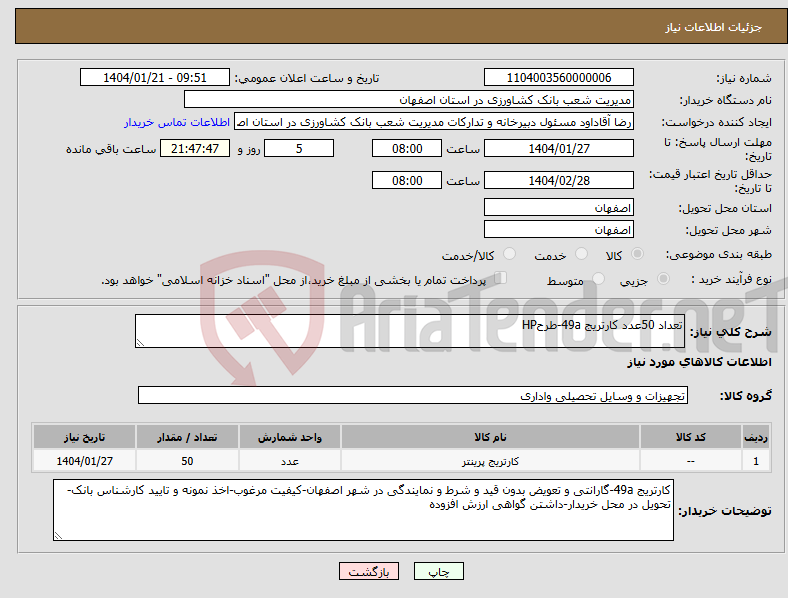Click the need date cell 1404/01/27 in table
This screenshot has width=788, height=598.
[x=84, y=461]
